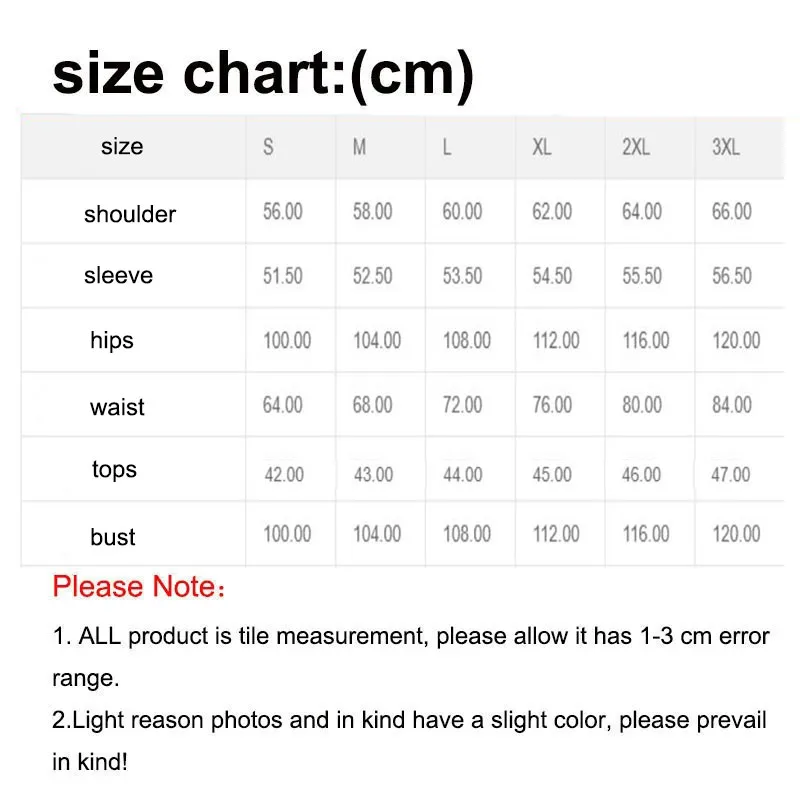Click the bust row label
Image resolution: width=800 pixels, height=800 pixels.
tap(113, 537)
